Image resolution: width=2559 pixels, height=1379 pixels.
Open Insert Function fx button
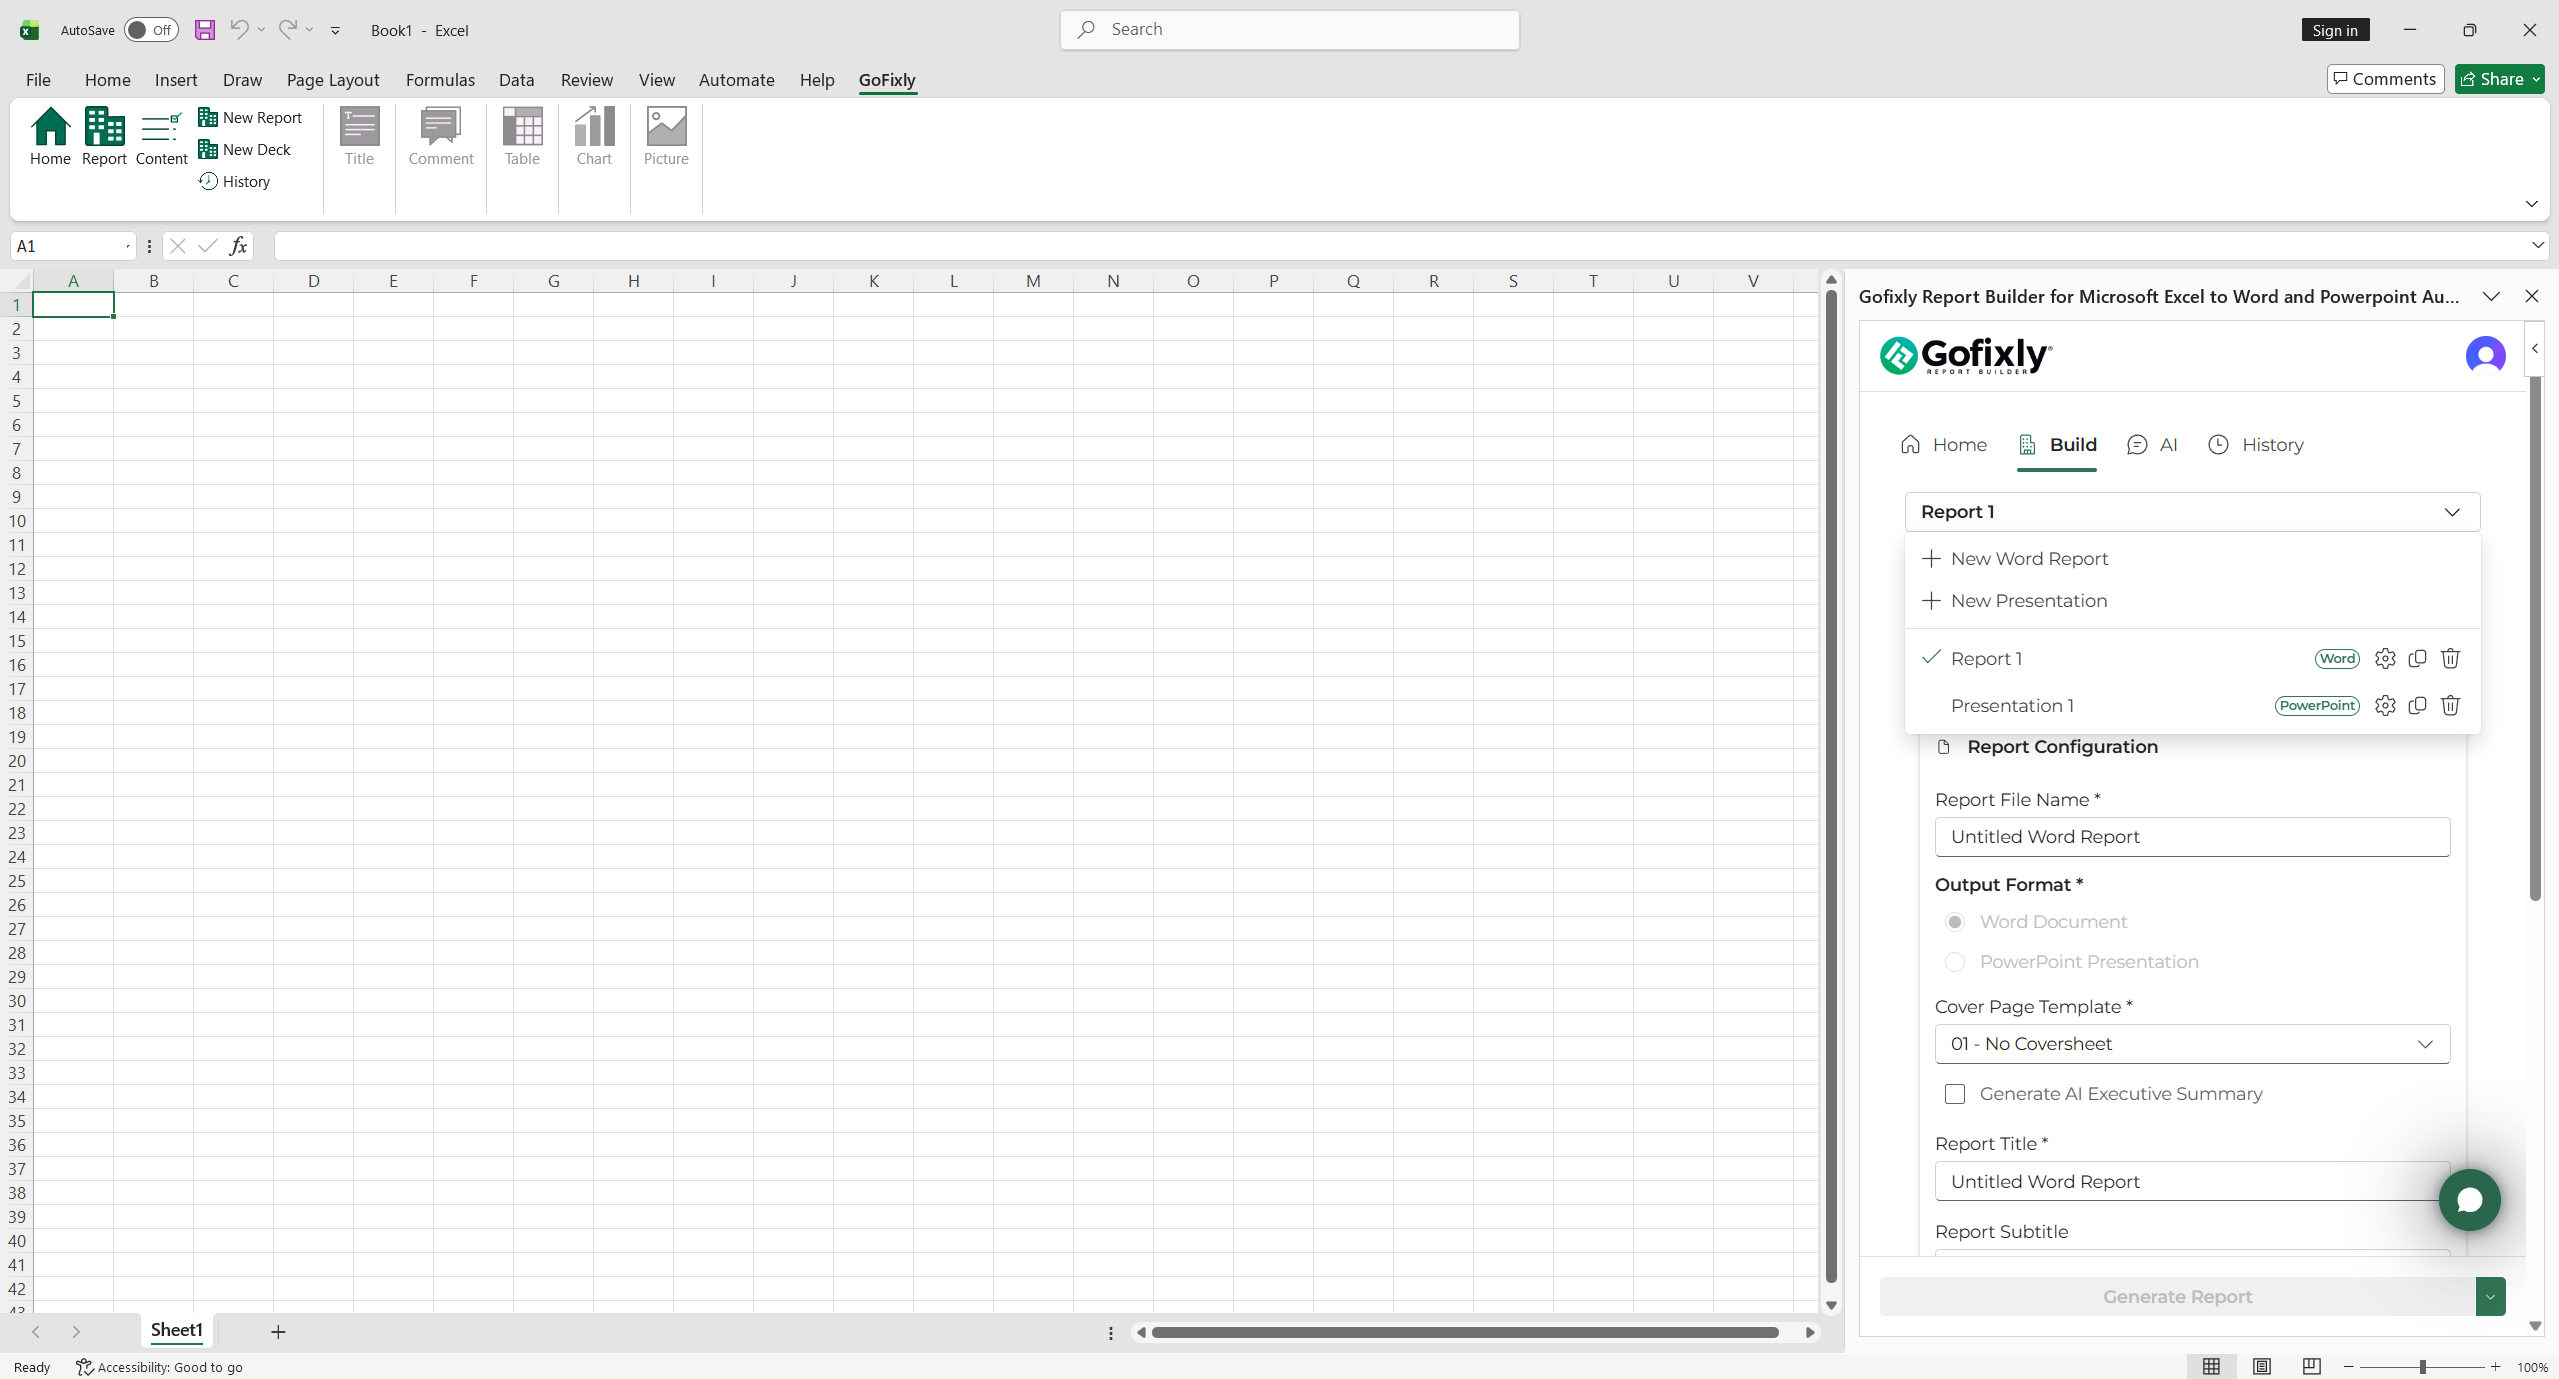[x=238, y=246]
